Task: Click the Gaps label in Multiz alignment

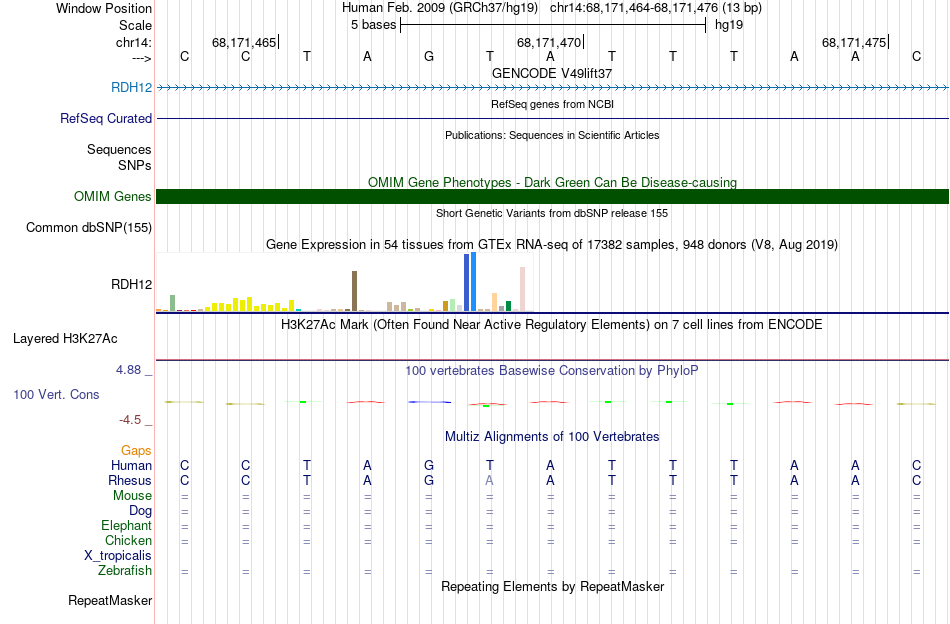Action: pos(136,450)
